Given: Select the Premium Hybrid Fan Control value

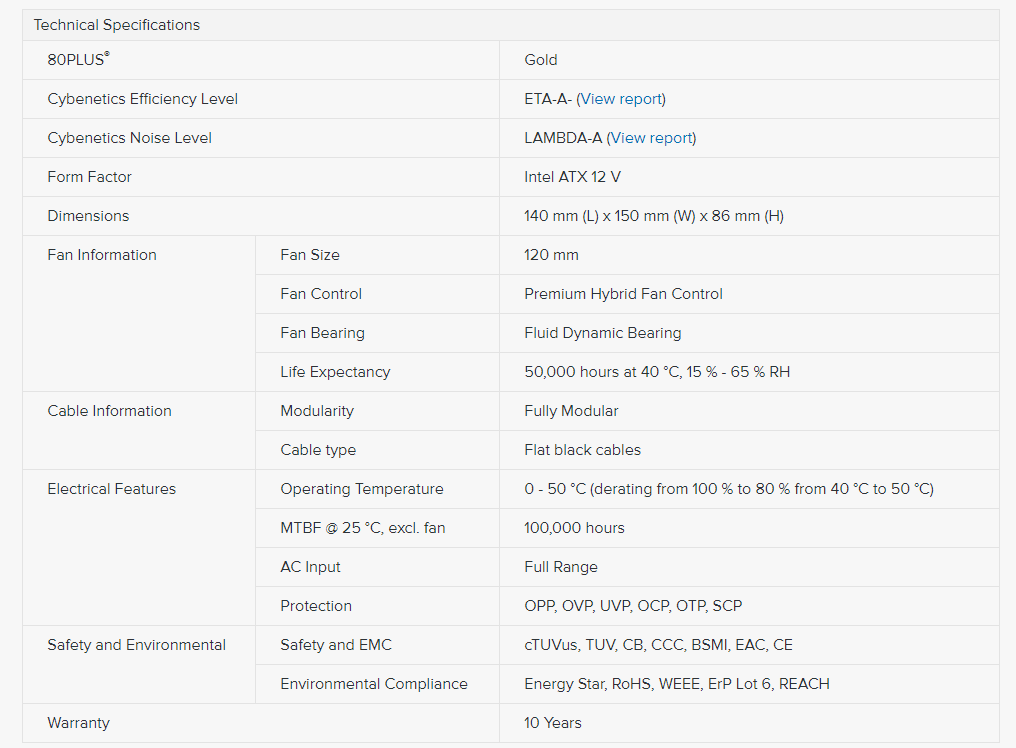Looking at the screenshot, I should coord(623,294).
